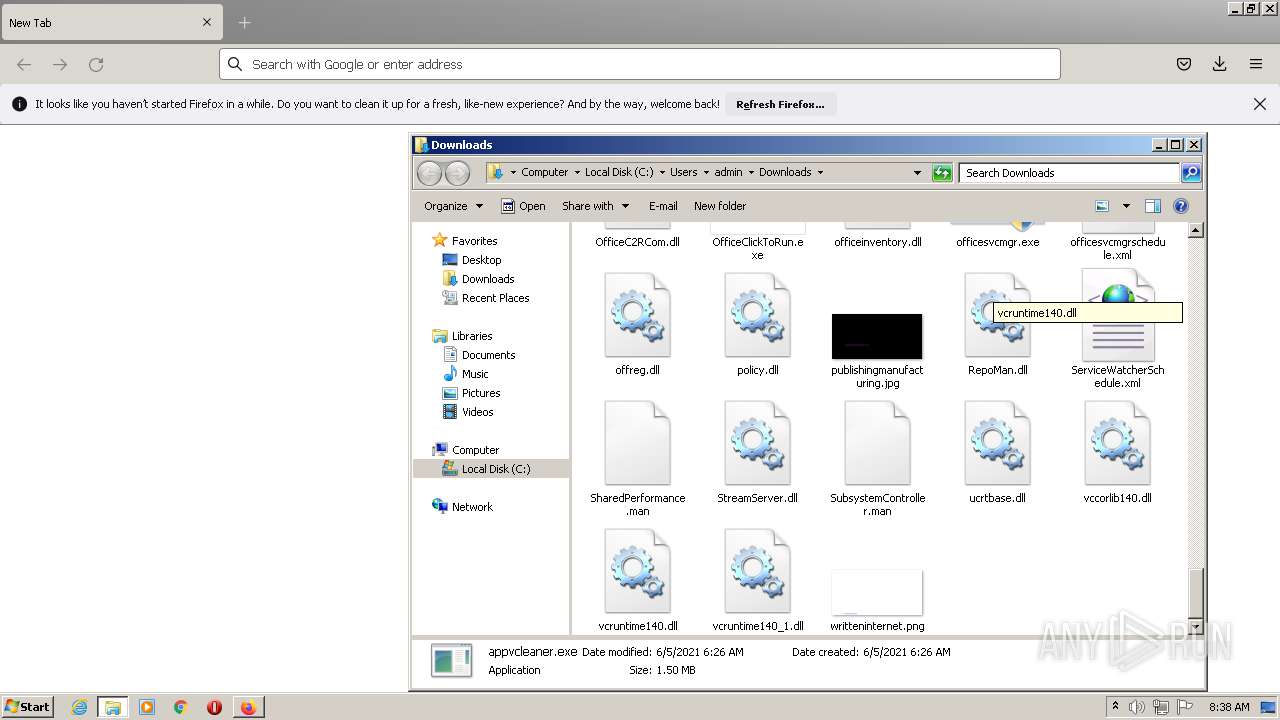Expand the Users breadcrumb arrow

[x=706, y=173]
